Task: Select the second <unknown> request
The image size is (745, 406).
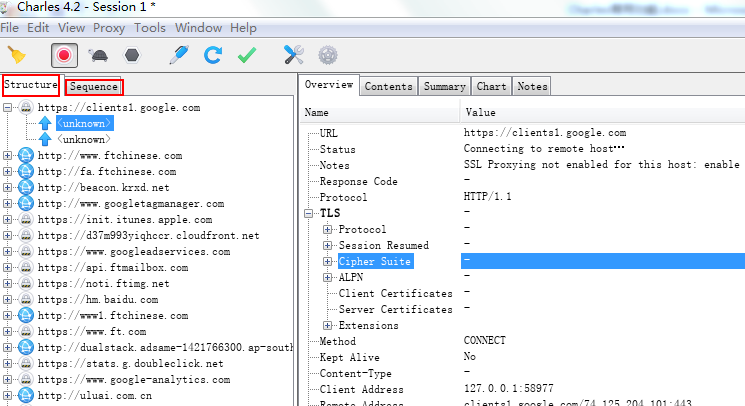Action: tap(84, 140)
